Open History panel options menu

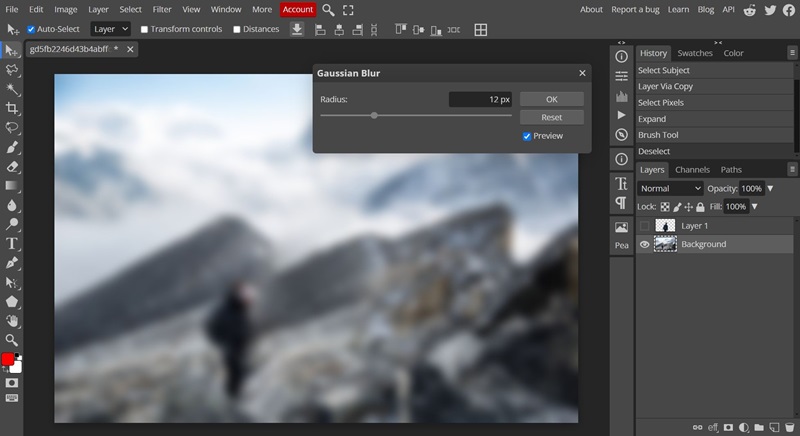coord(792,53)
